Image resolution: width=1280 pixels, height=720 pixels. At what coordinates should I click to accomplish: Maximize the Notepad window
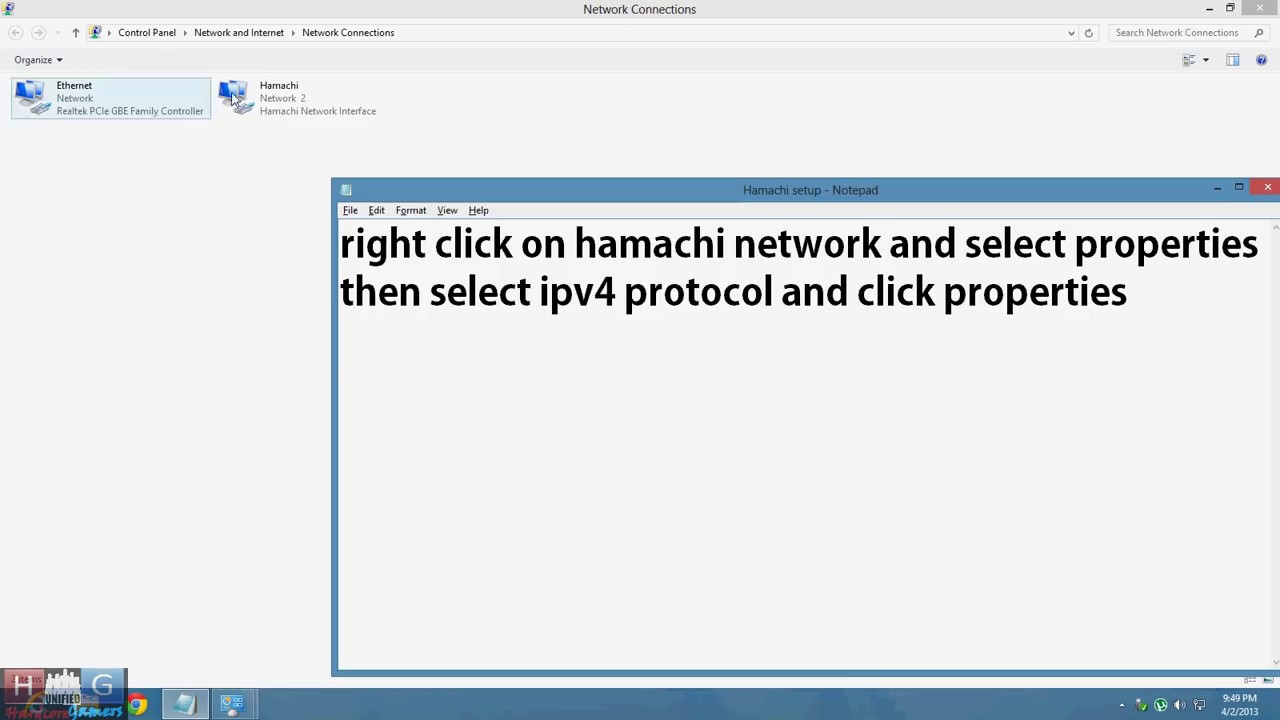click(1239, 187)
